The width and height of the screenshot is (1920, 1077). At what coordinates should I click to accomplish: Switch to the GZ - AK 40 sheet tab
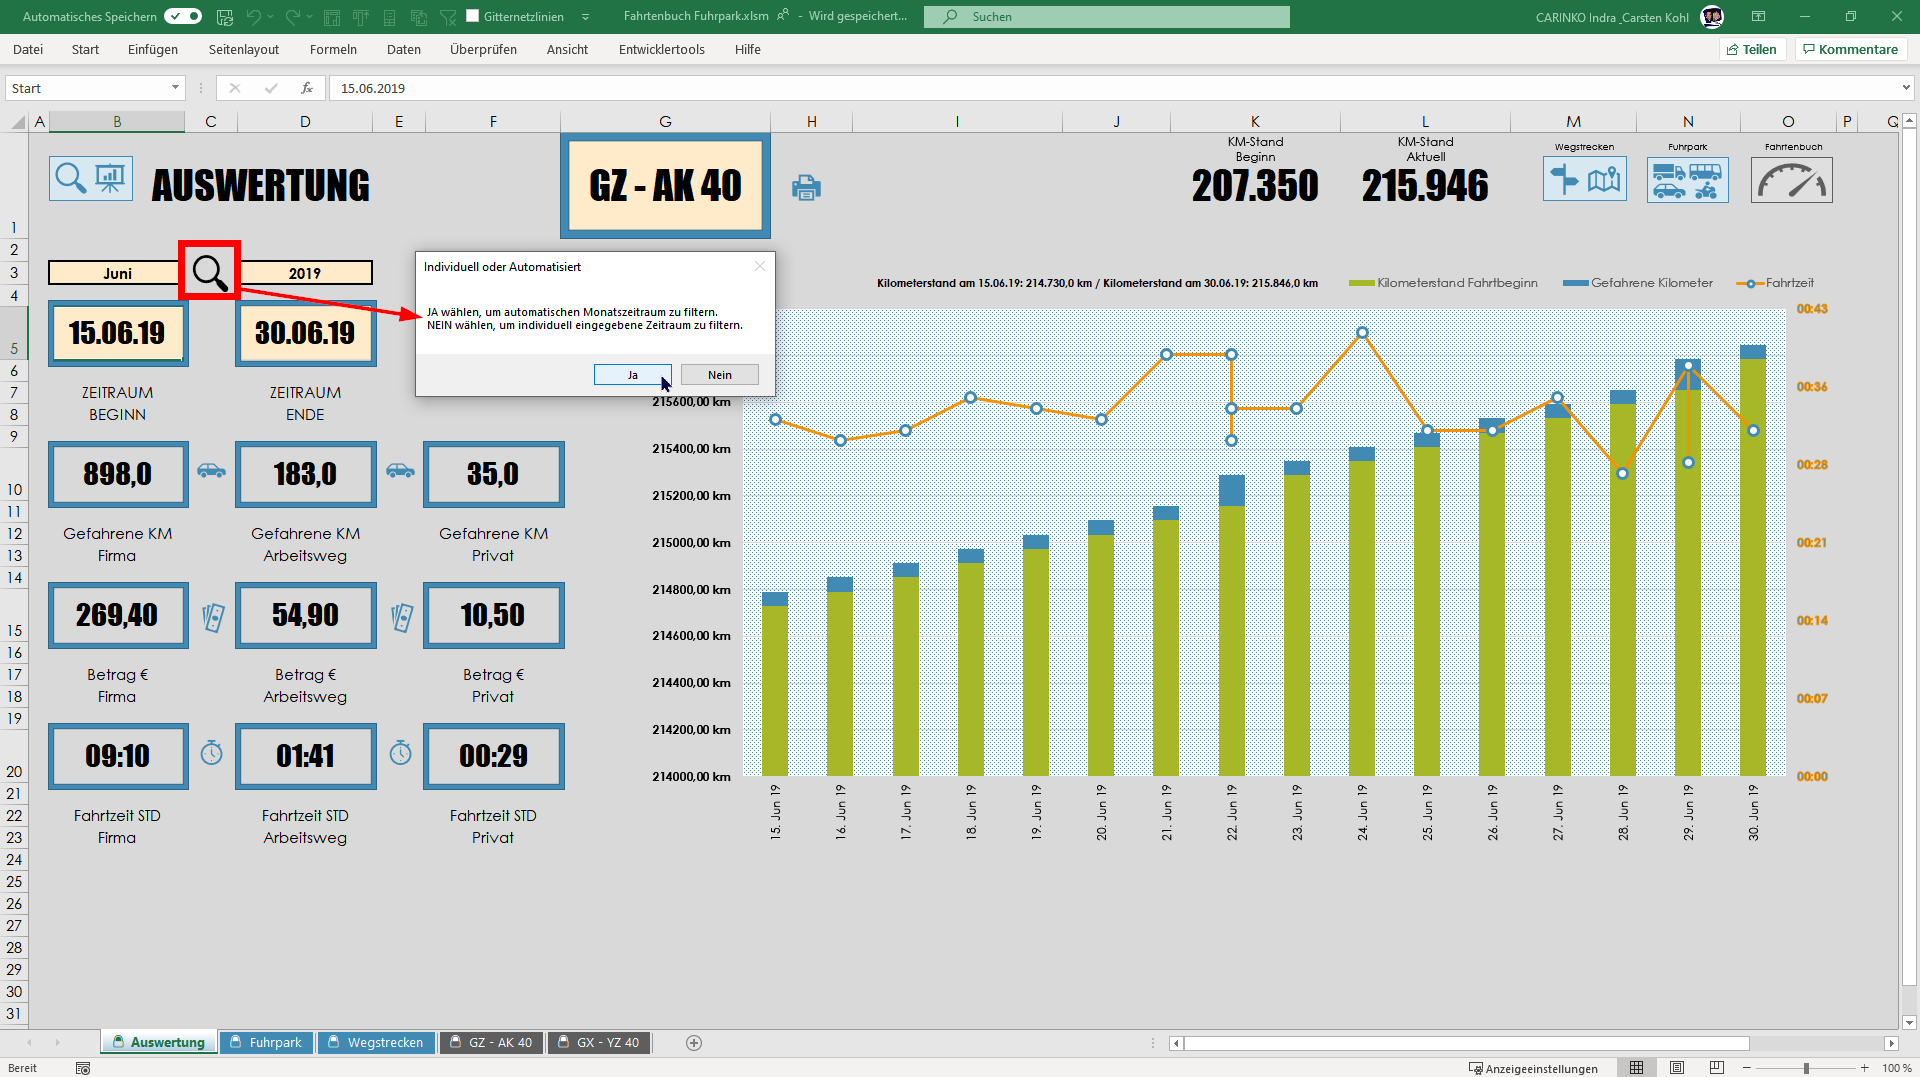(x=491, y=1042)
